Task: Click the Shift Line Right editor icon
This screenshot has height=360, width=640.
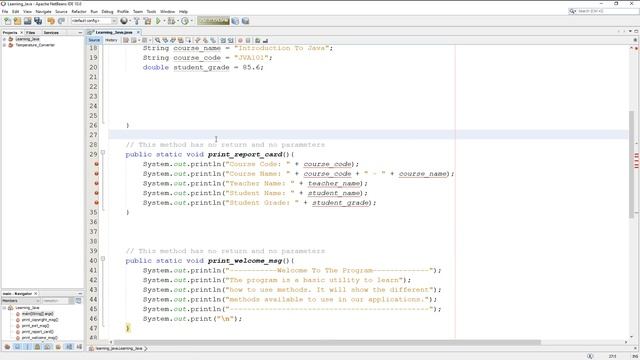Action: pyautogui.click(x=231, y=40)
